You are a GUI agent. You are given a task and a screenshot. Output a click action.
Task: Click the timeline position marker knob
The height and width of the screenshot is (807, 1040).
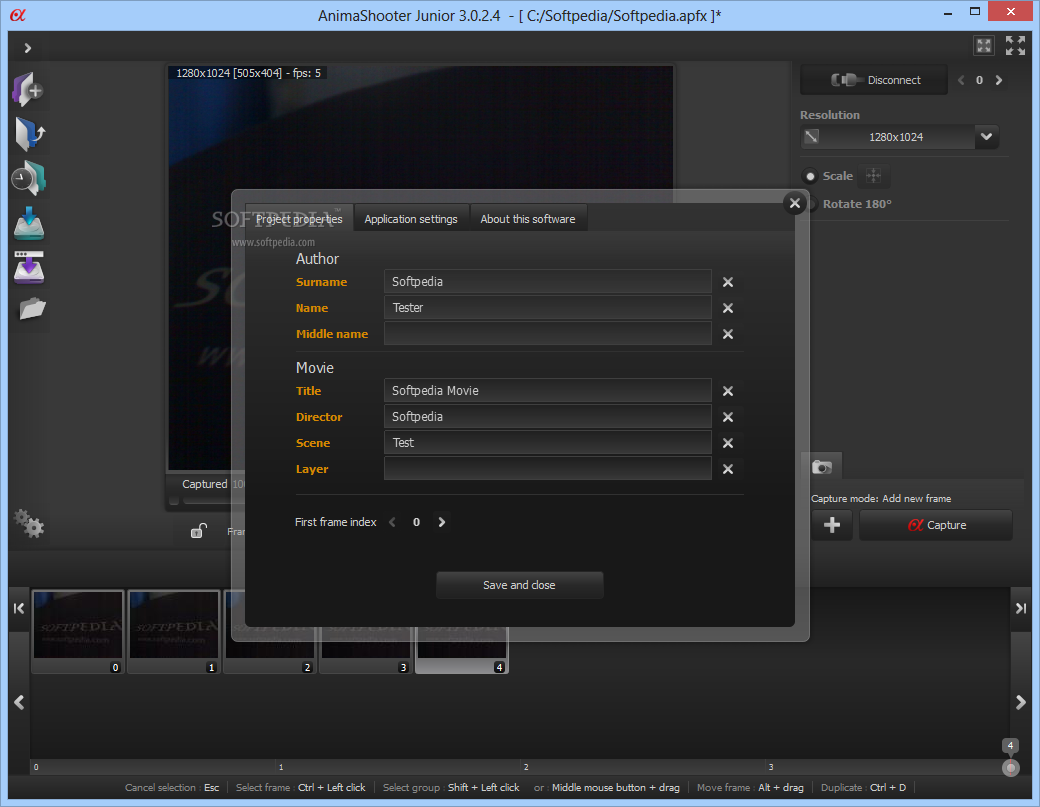[1010, 768]
